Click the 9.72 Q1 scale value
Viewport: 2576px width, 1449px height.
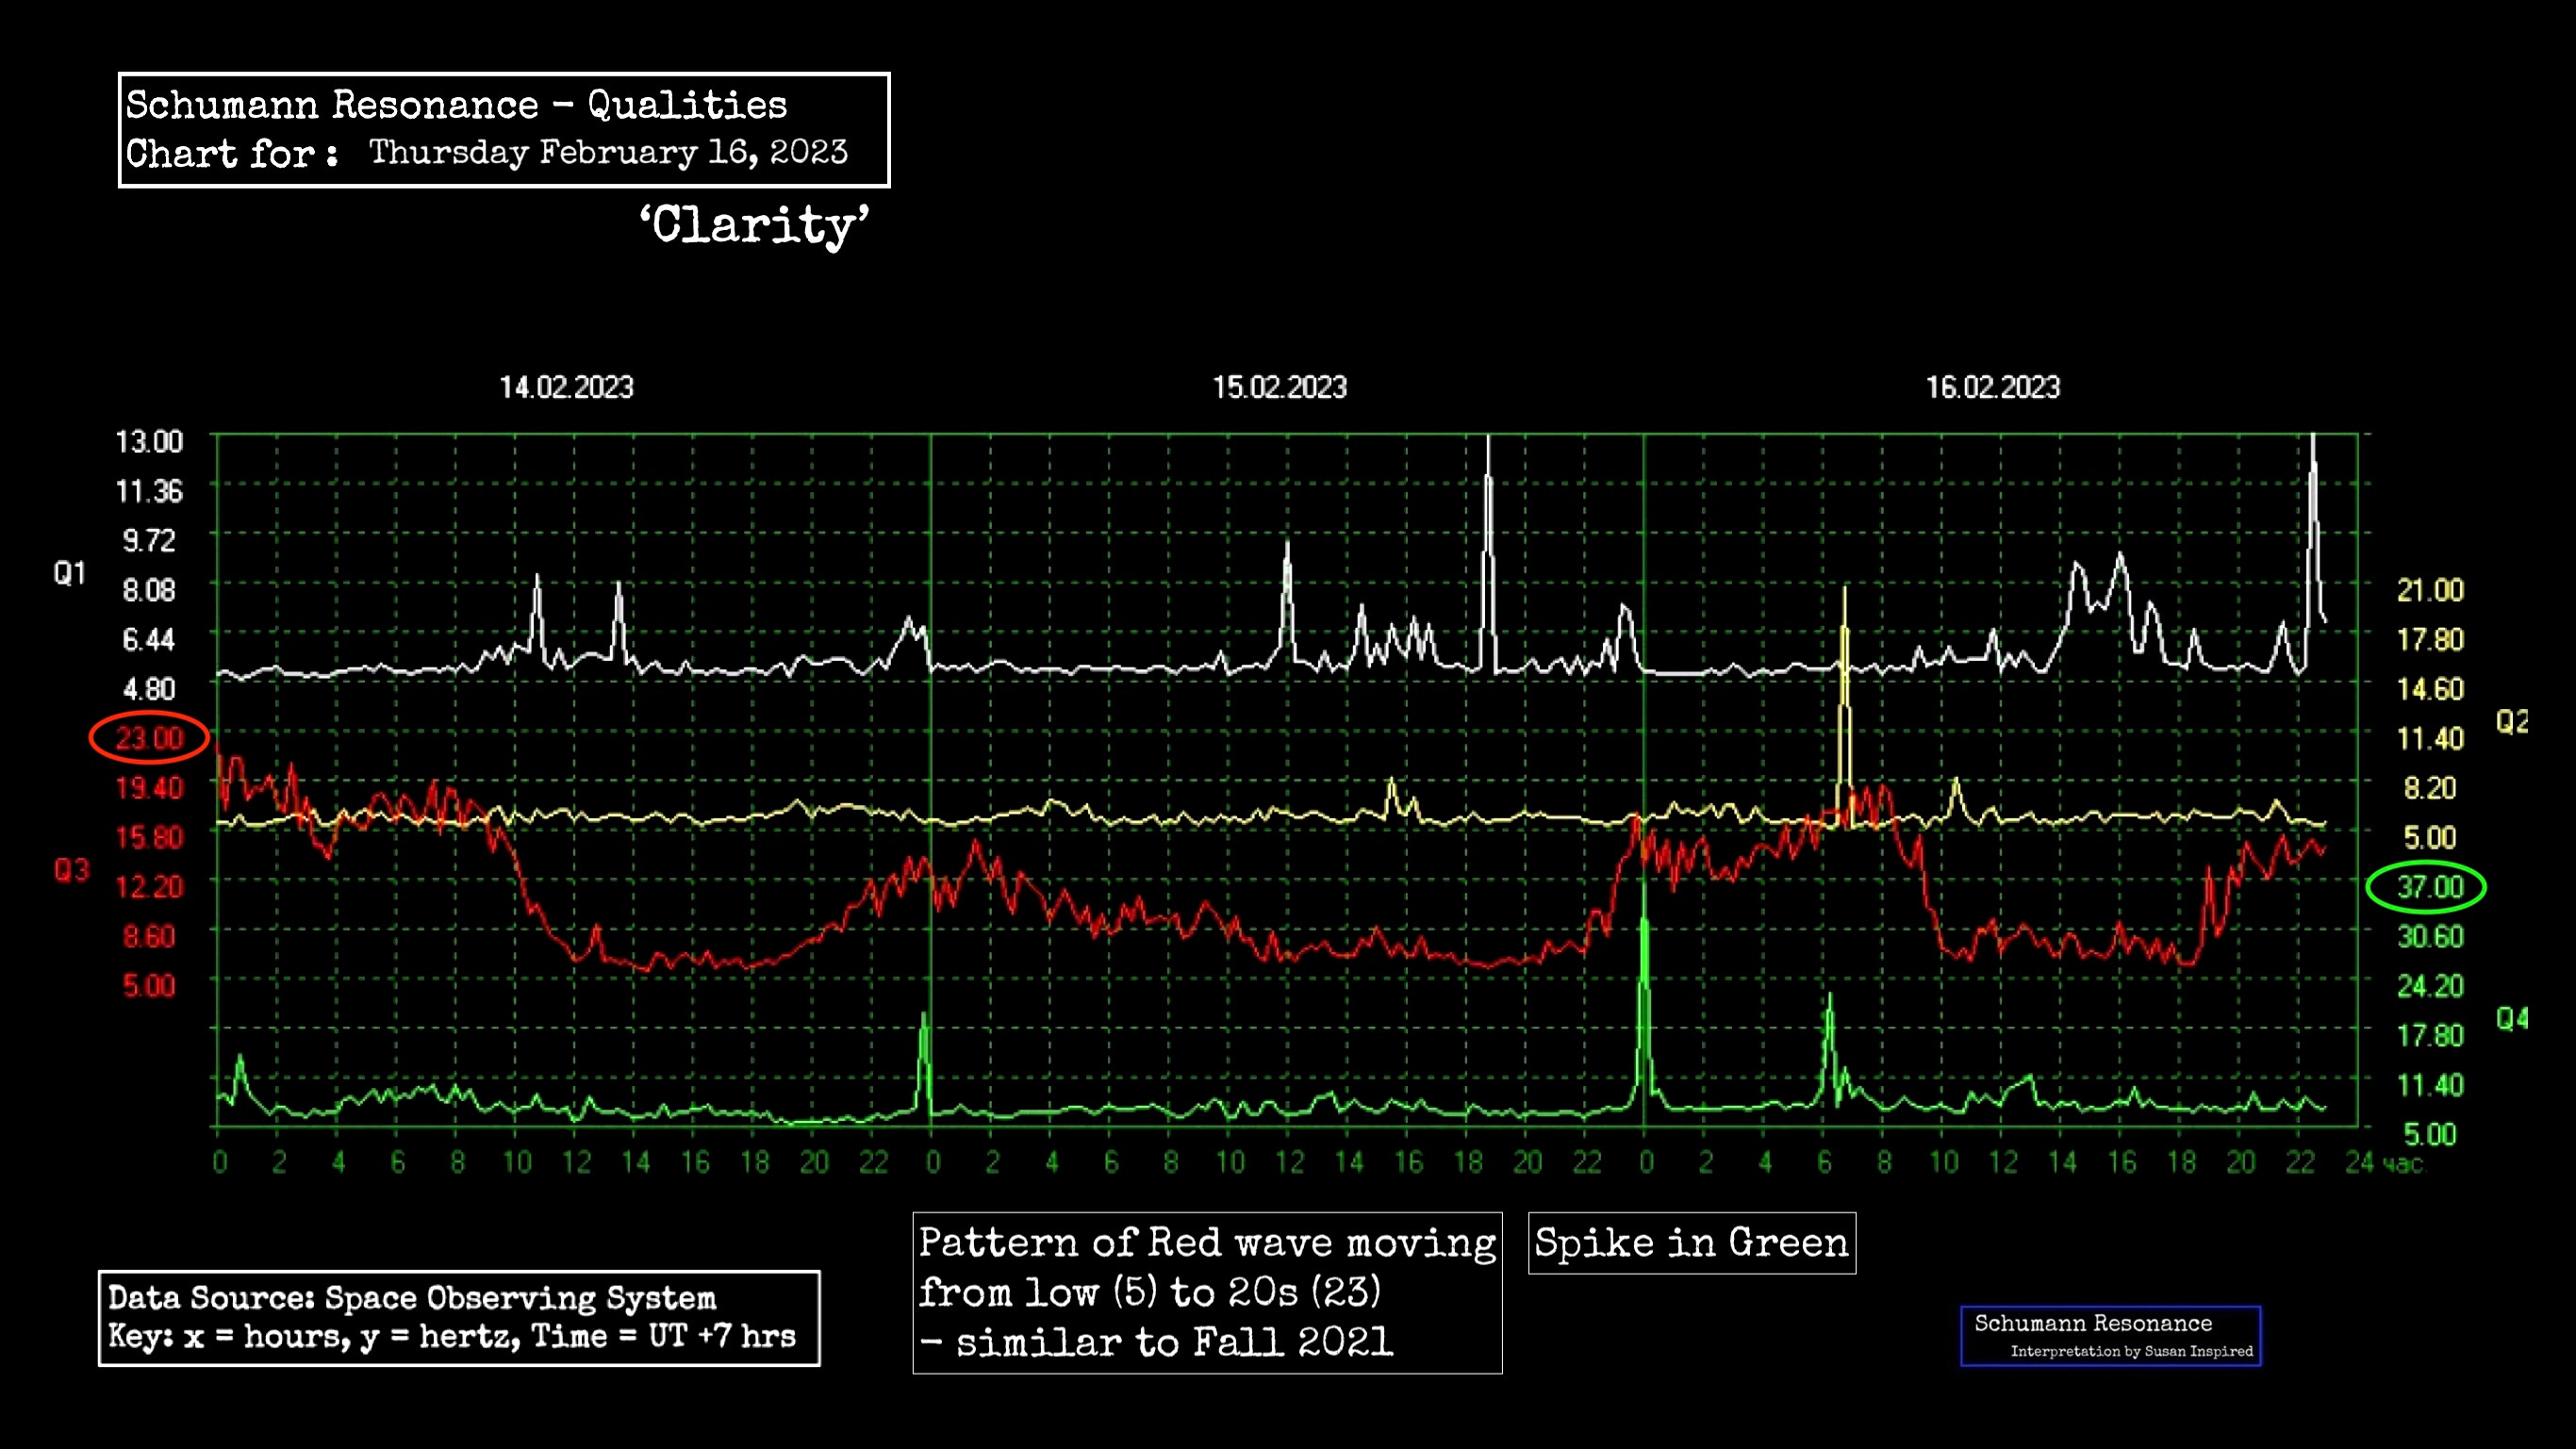tap(149, 541)
